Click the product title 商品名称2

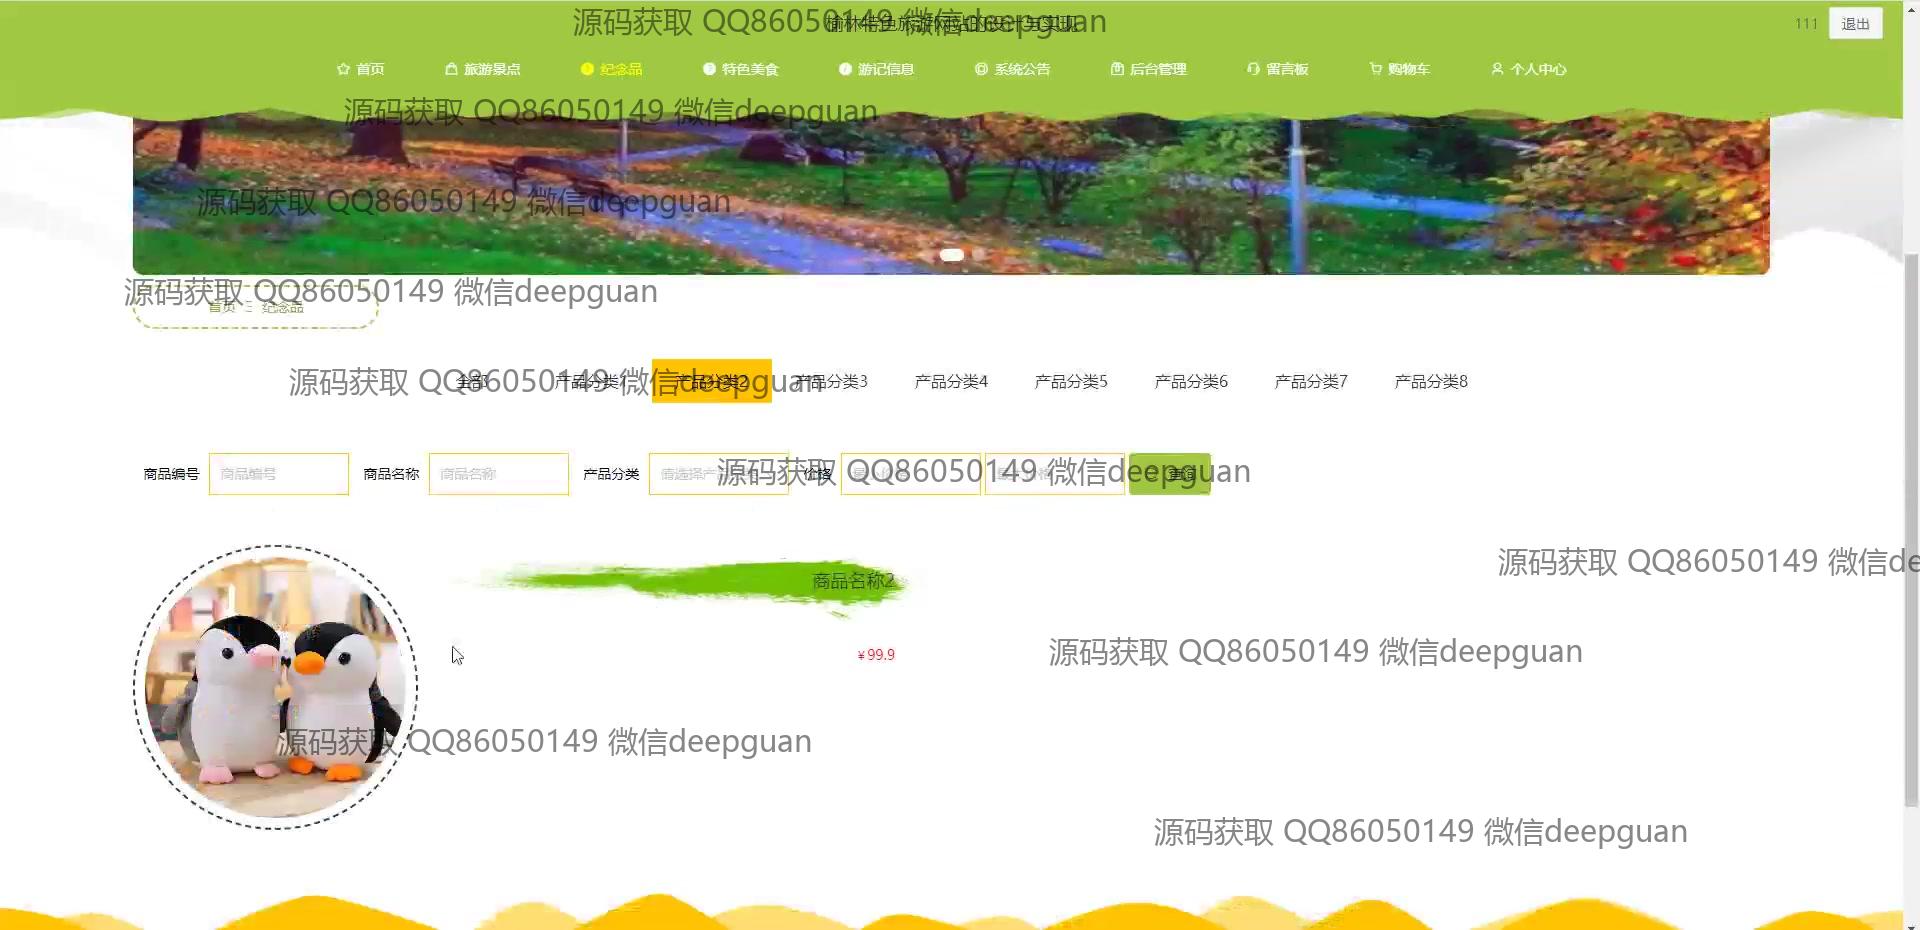[x=853, y=581]
